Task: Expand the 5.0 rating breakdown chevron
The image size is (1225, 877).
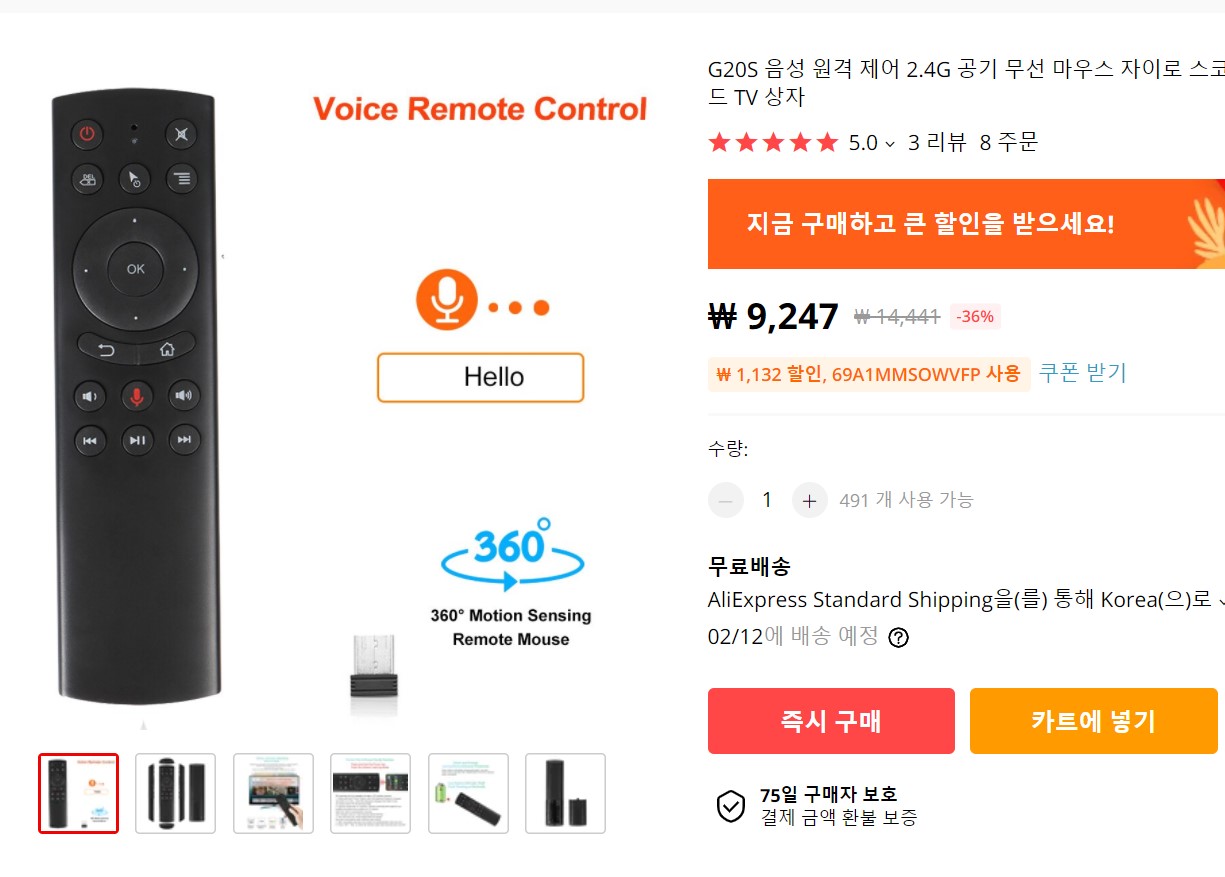Action: [890, 144]
